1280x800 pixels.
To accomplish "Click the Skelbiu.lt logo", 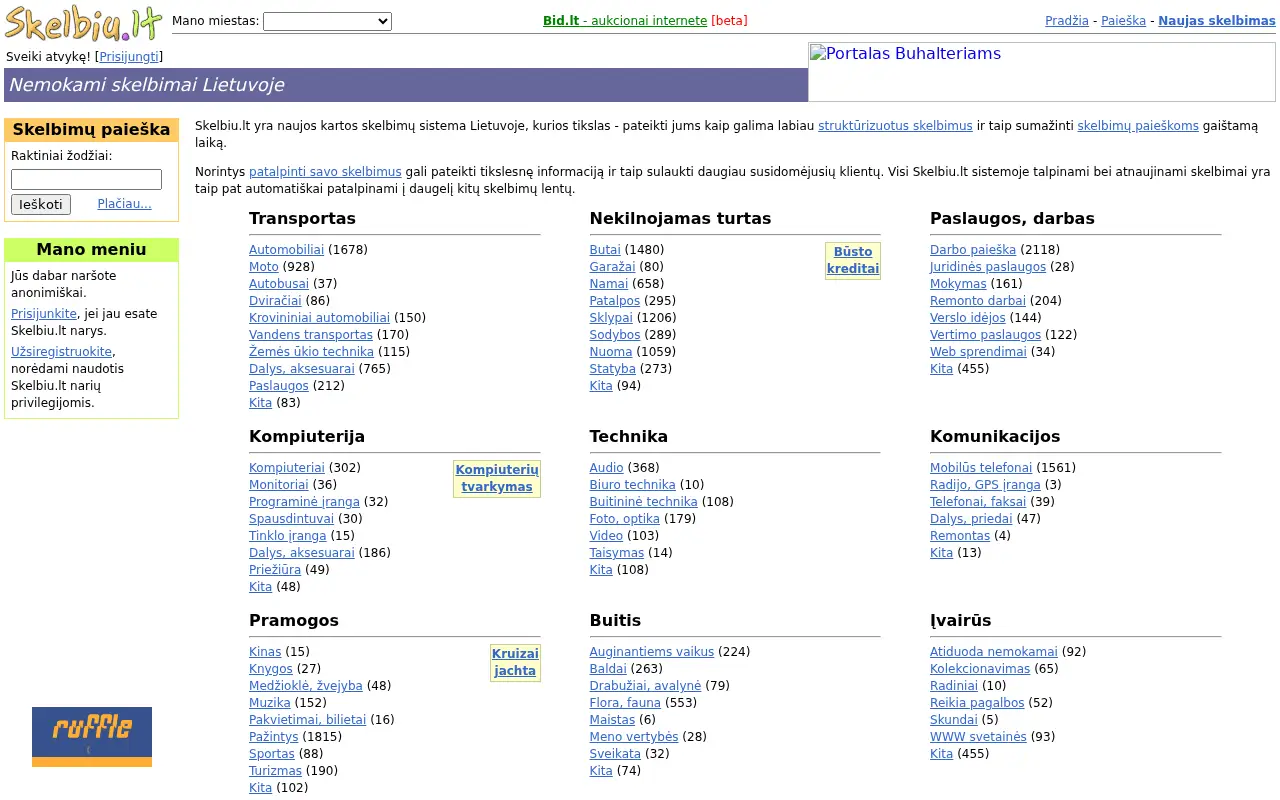I will pyautogui.click(x=84, y=22).
